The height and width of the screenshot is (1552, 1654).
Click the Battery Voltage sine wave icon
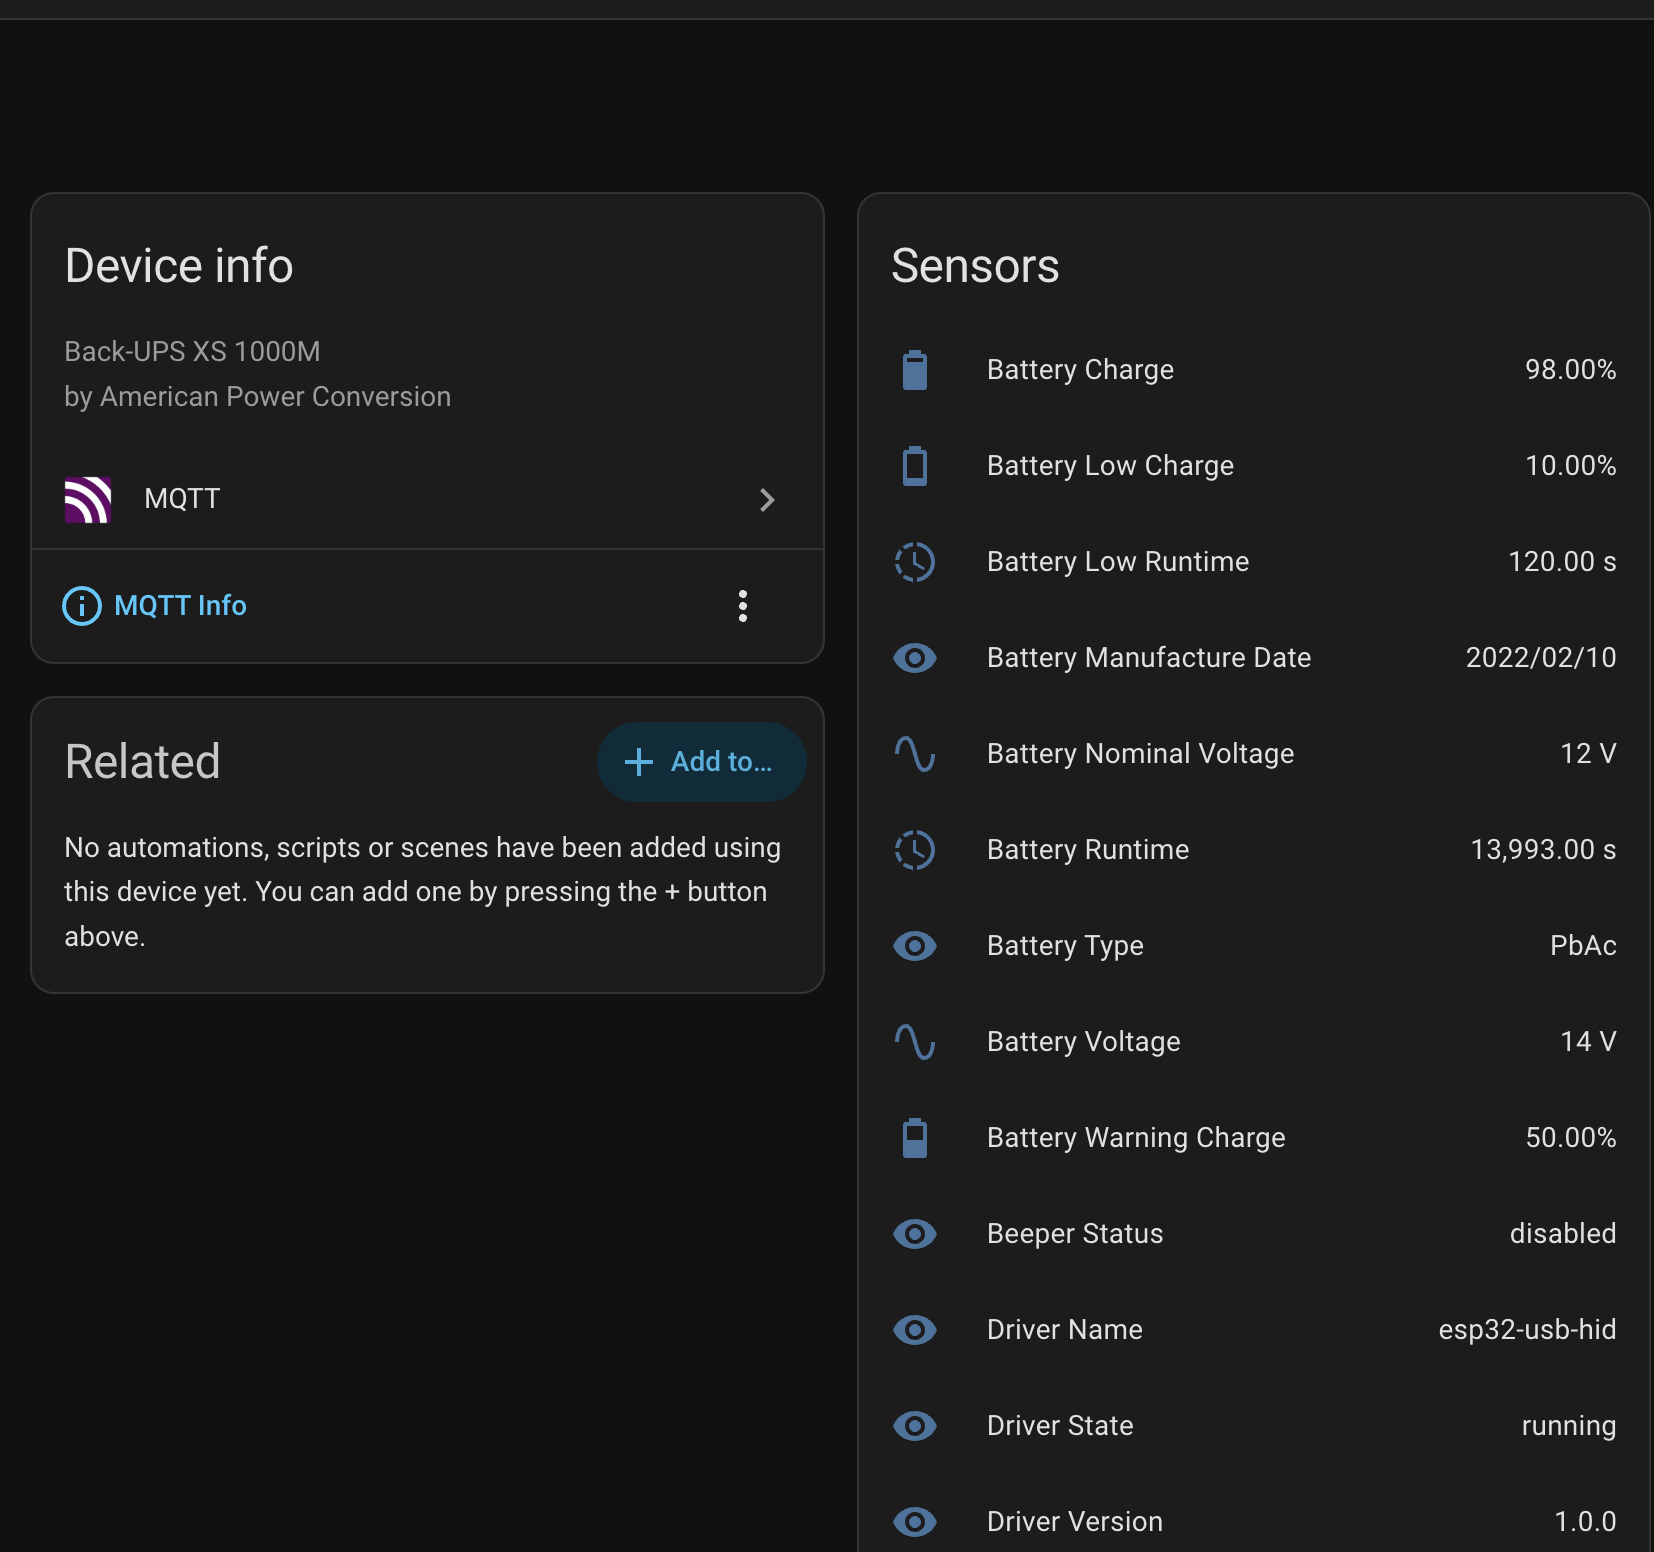915,1042
